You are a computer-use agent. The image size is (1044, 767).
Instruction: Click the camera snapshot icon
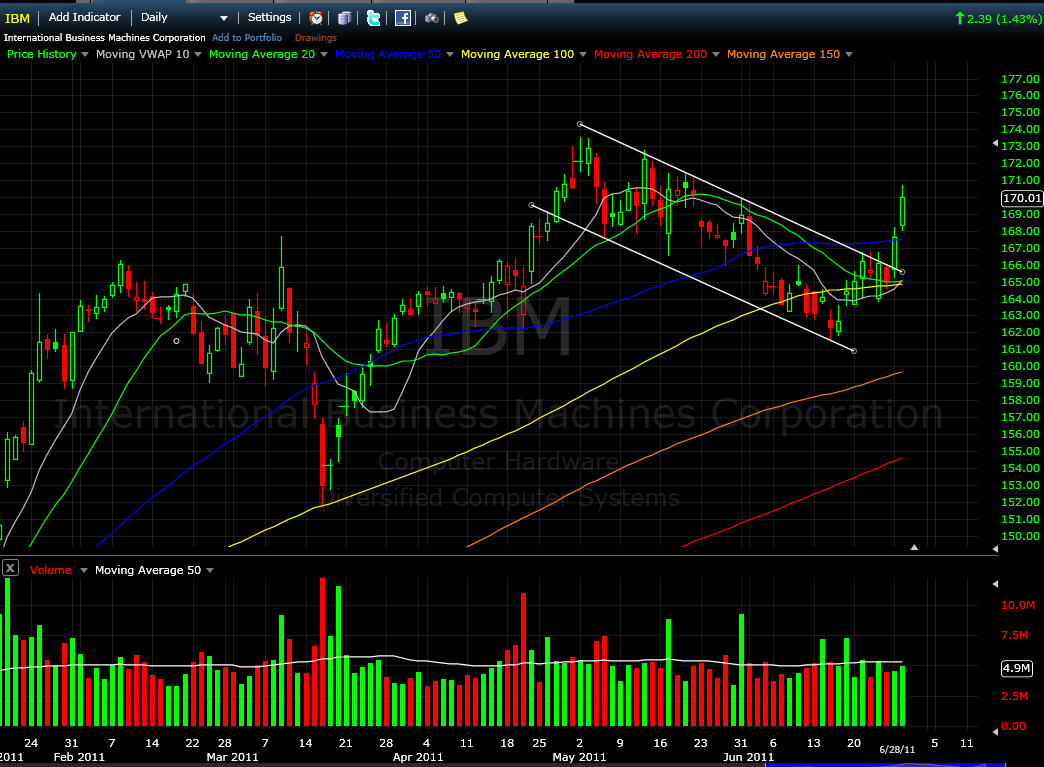click(431, 18)
